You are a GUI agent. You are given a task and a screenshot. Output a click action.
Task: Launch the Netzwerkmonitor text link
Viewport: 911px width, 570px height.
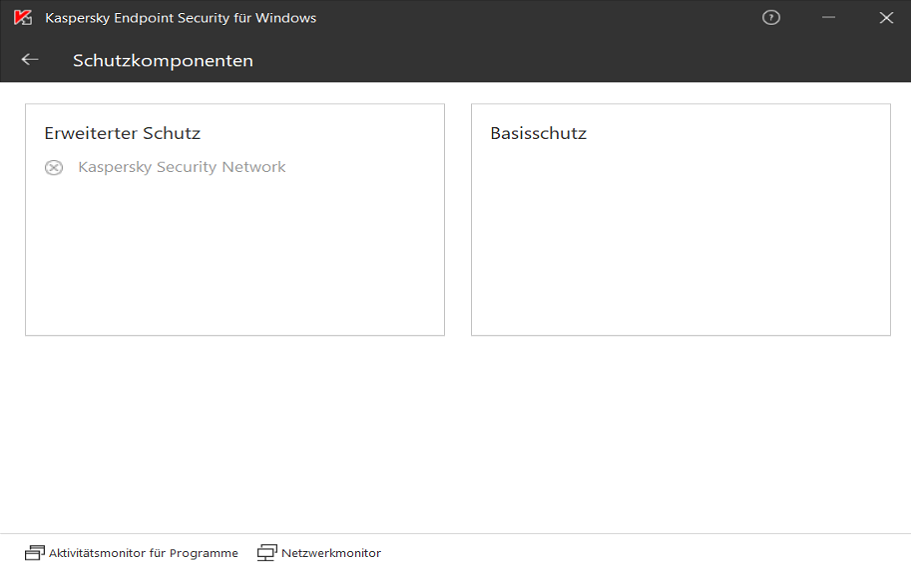(x=331, y=553)
